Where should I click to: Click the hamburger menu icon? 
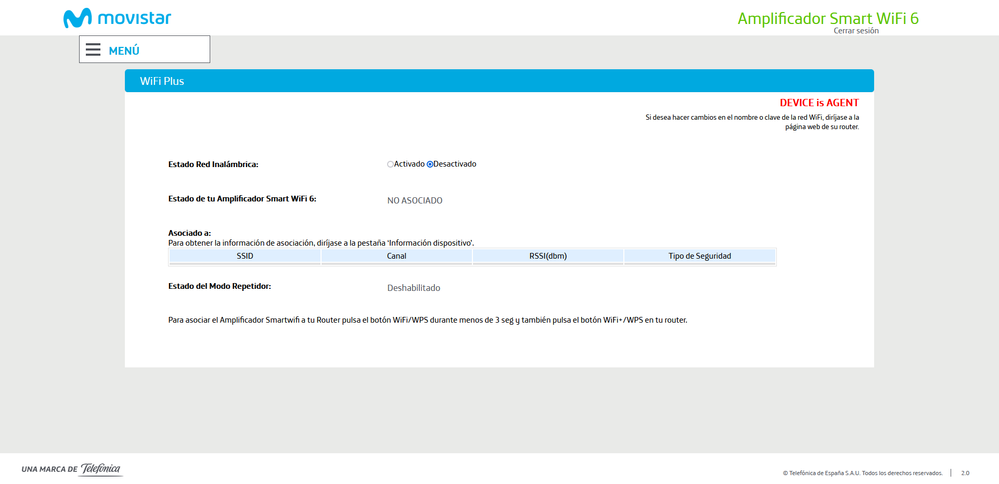pos(93,50)
